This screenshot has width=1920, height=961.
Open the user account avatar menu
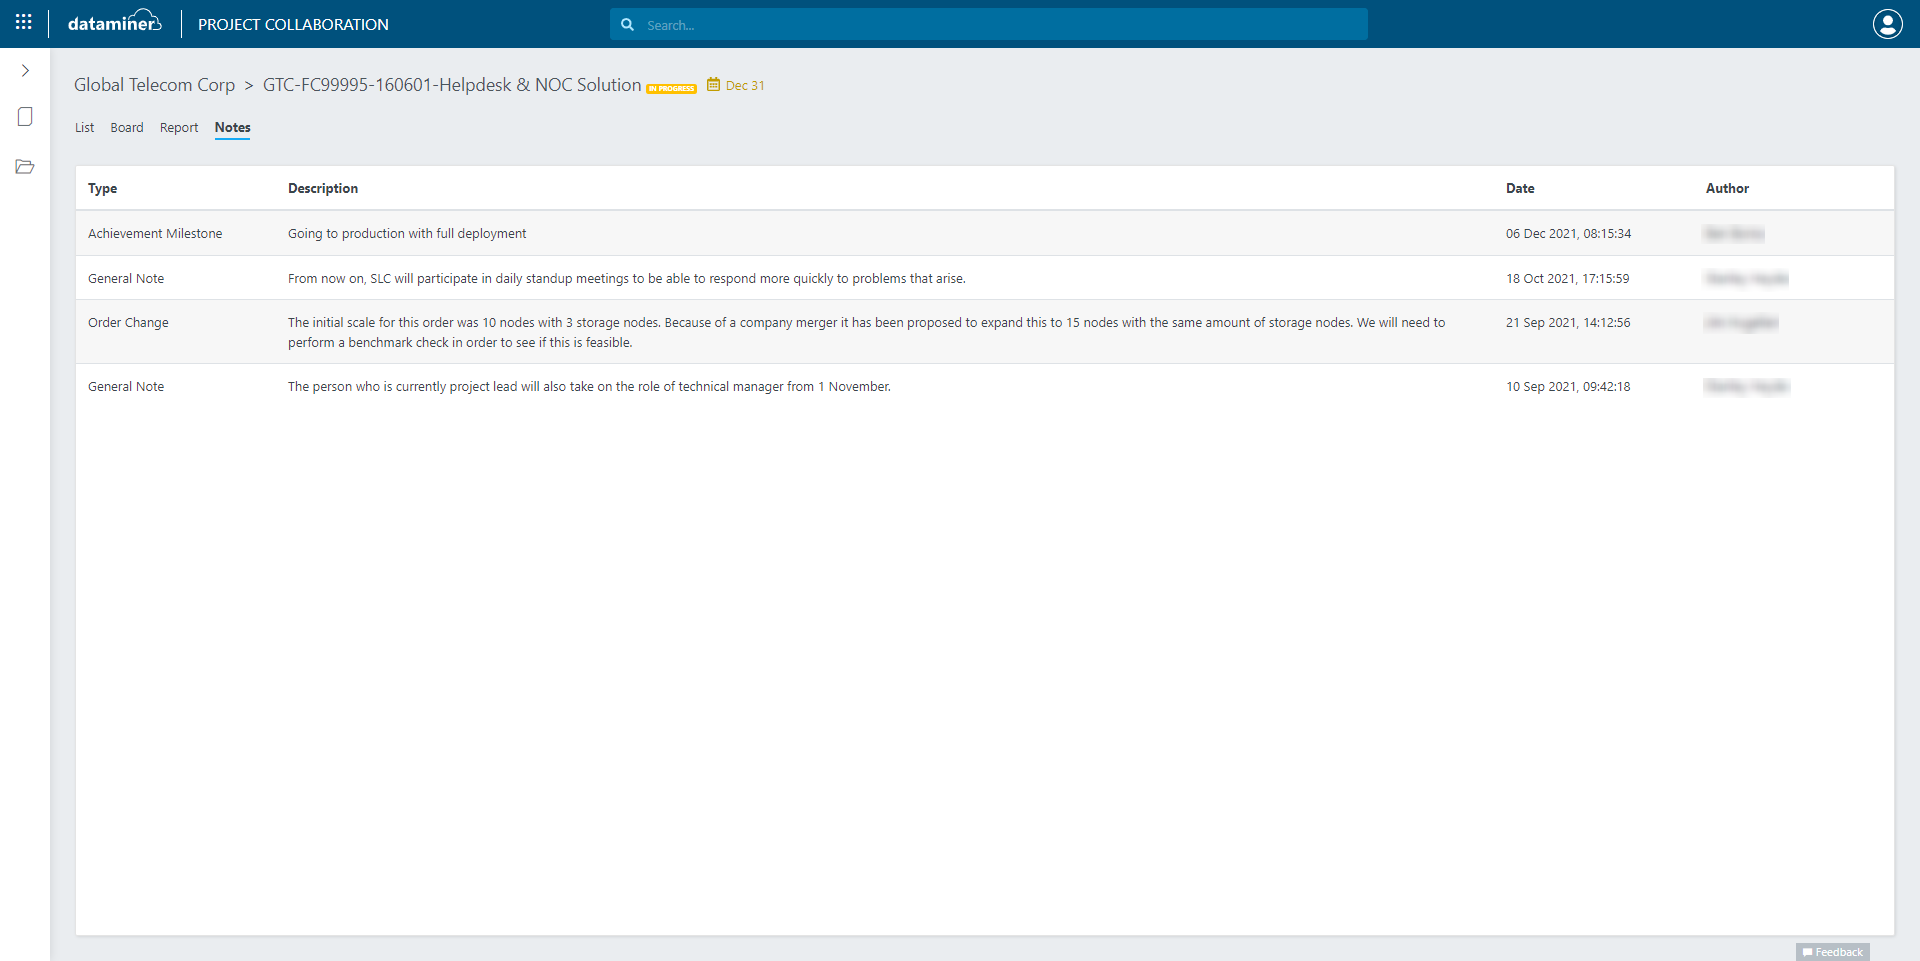[x=1887, y=24]
